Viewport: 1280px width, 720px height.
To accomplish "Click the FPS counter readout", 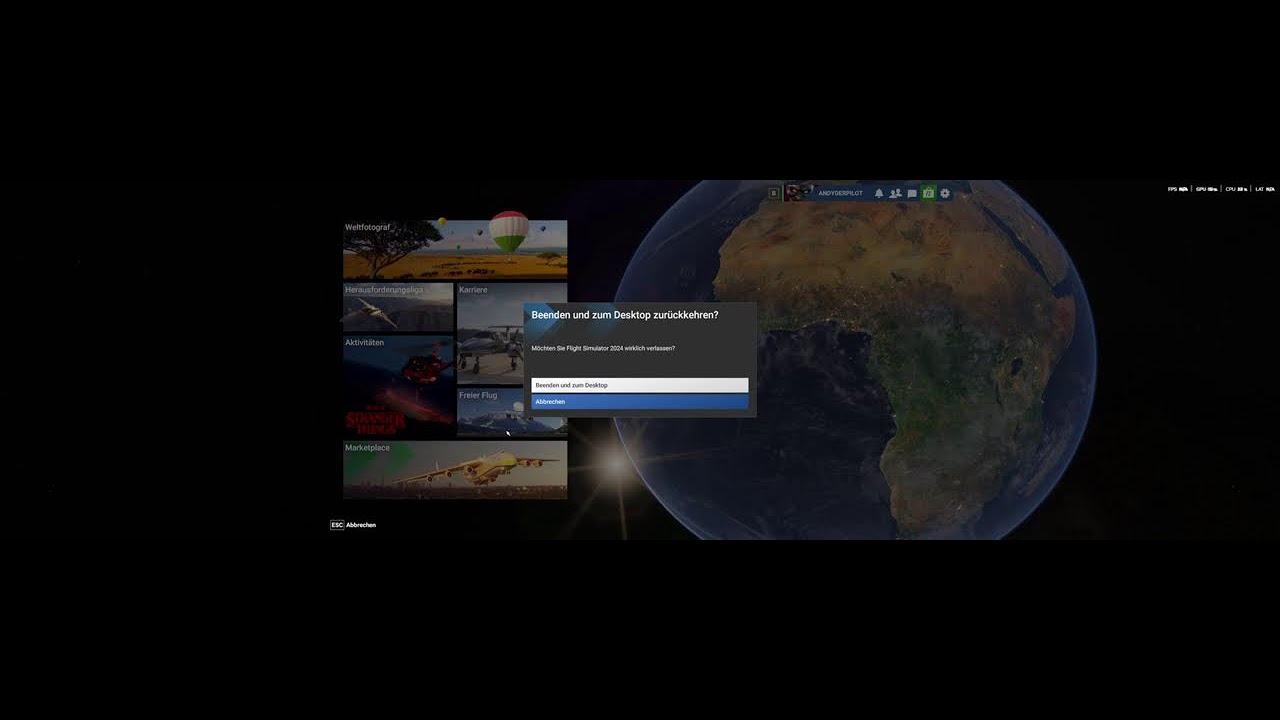I will pyautogui.click(x=1178, y=189).
